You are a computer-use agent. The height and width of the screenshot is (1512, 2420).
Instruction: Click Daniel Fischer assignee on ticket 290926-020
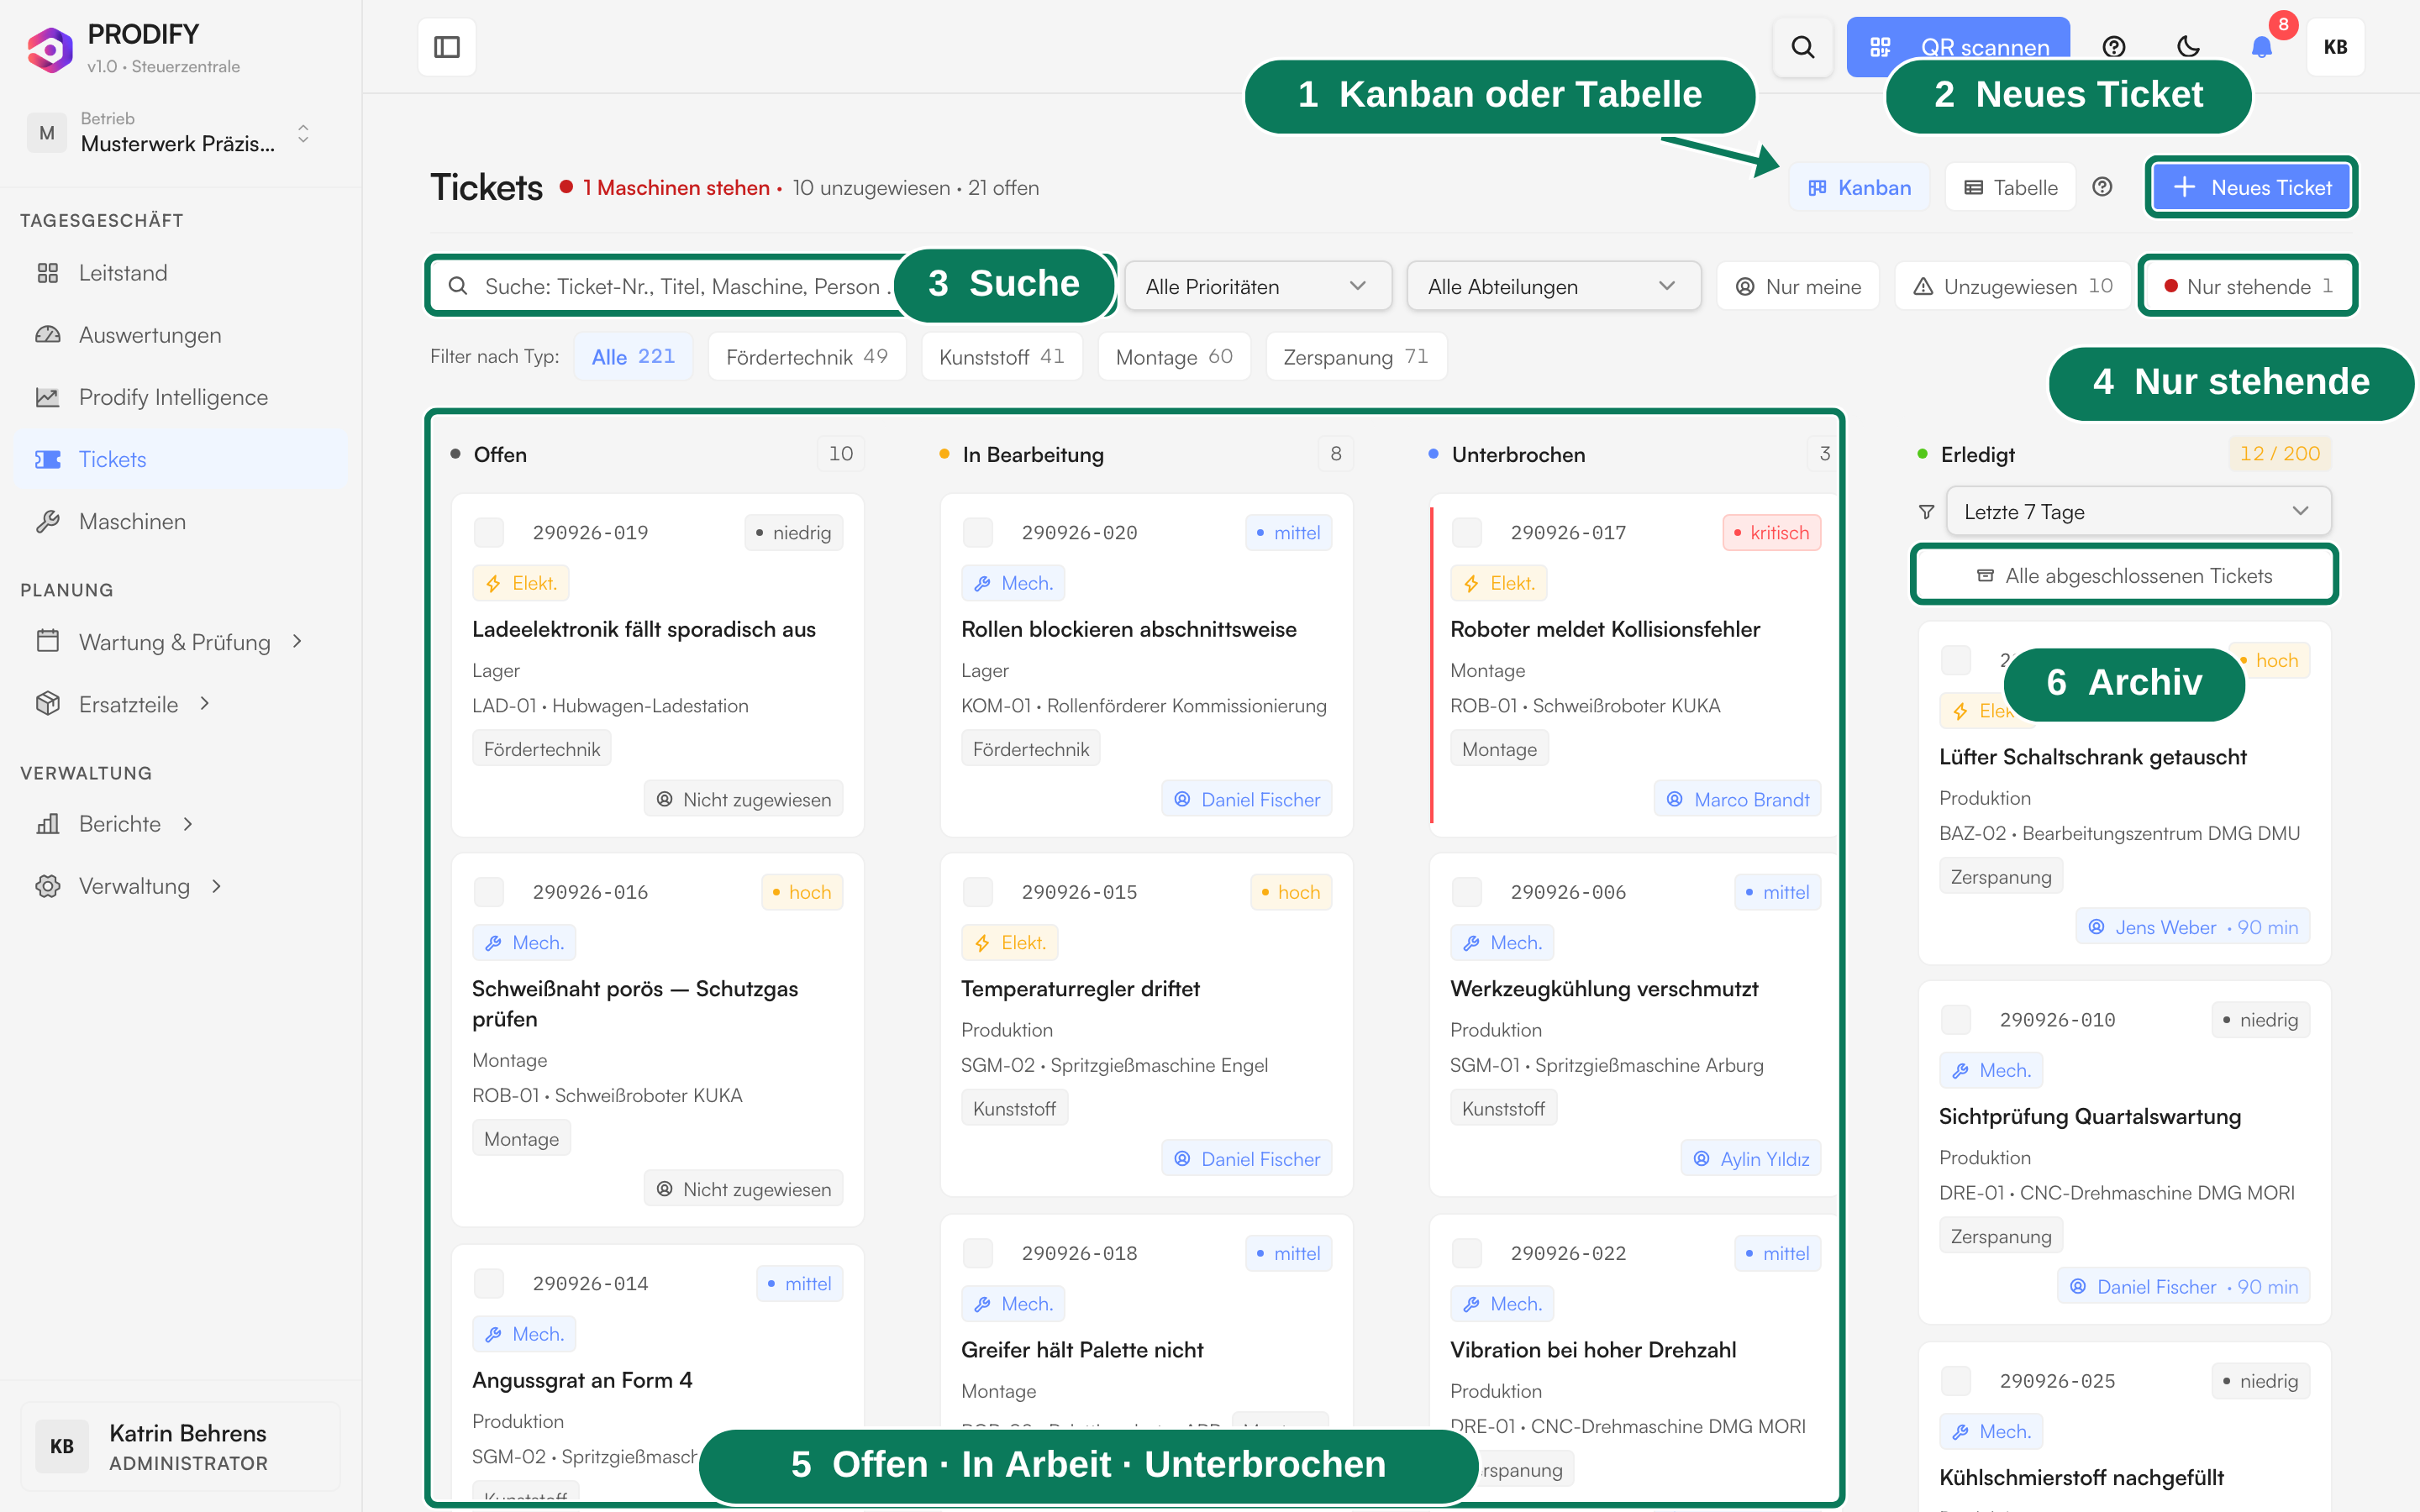pos(1247,799)
